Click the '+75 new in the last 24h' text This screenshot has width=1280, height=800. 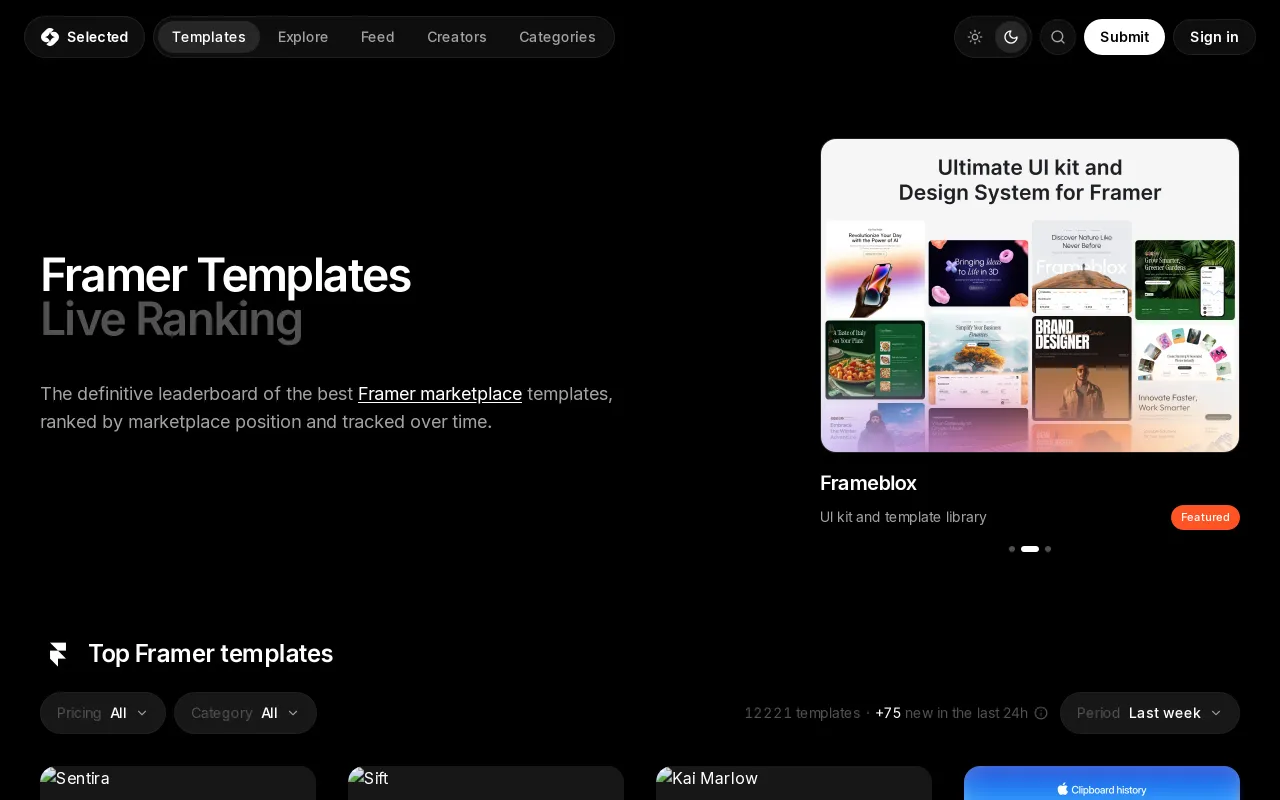tap(951, 713)
